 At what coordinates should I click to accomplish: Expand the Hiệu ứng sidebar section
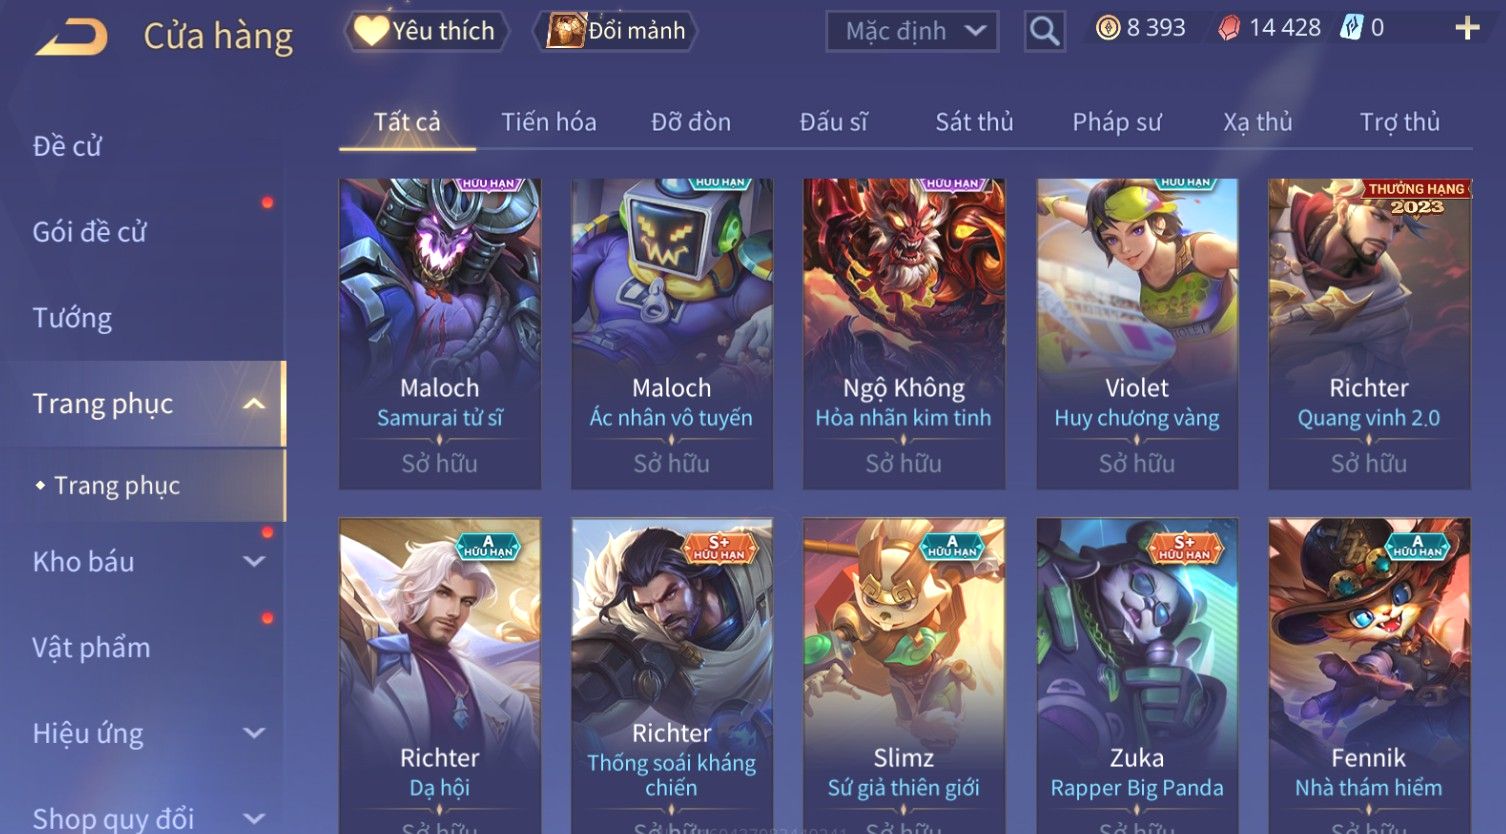click(254, 733)
